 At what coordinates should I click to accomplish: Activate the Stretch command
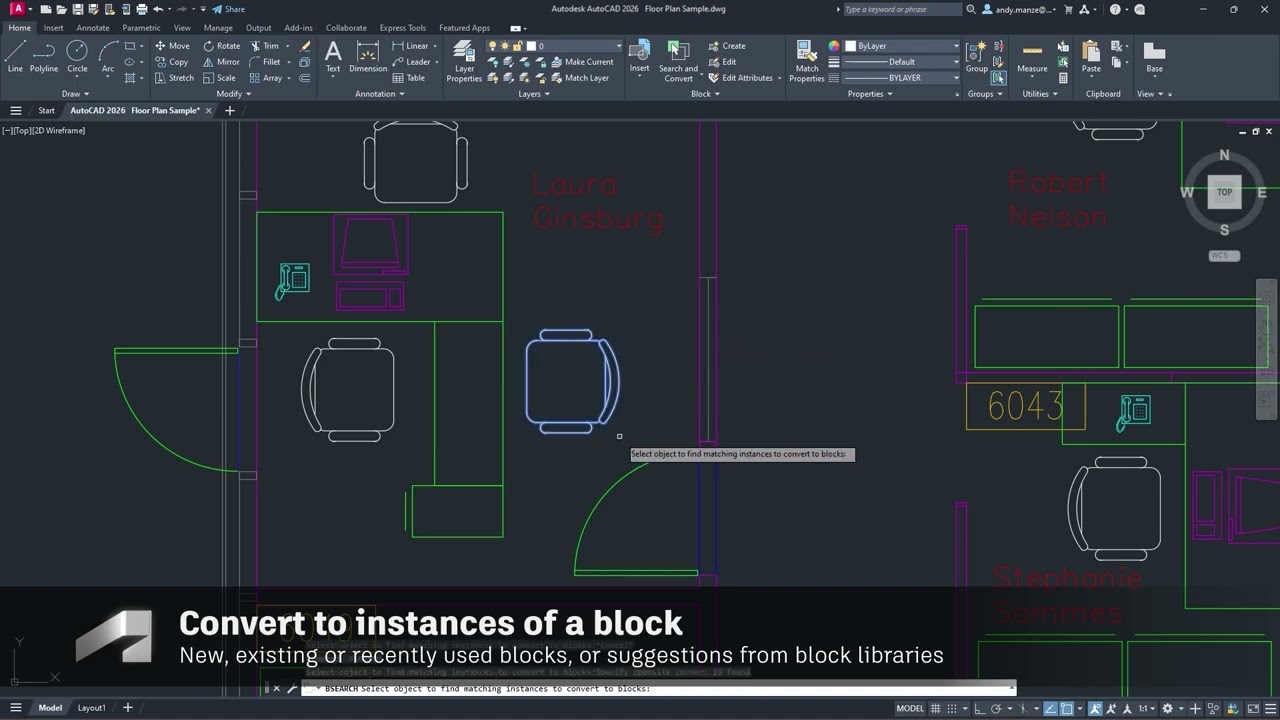pyautogui.click(x=174, y=78)
